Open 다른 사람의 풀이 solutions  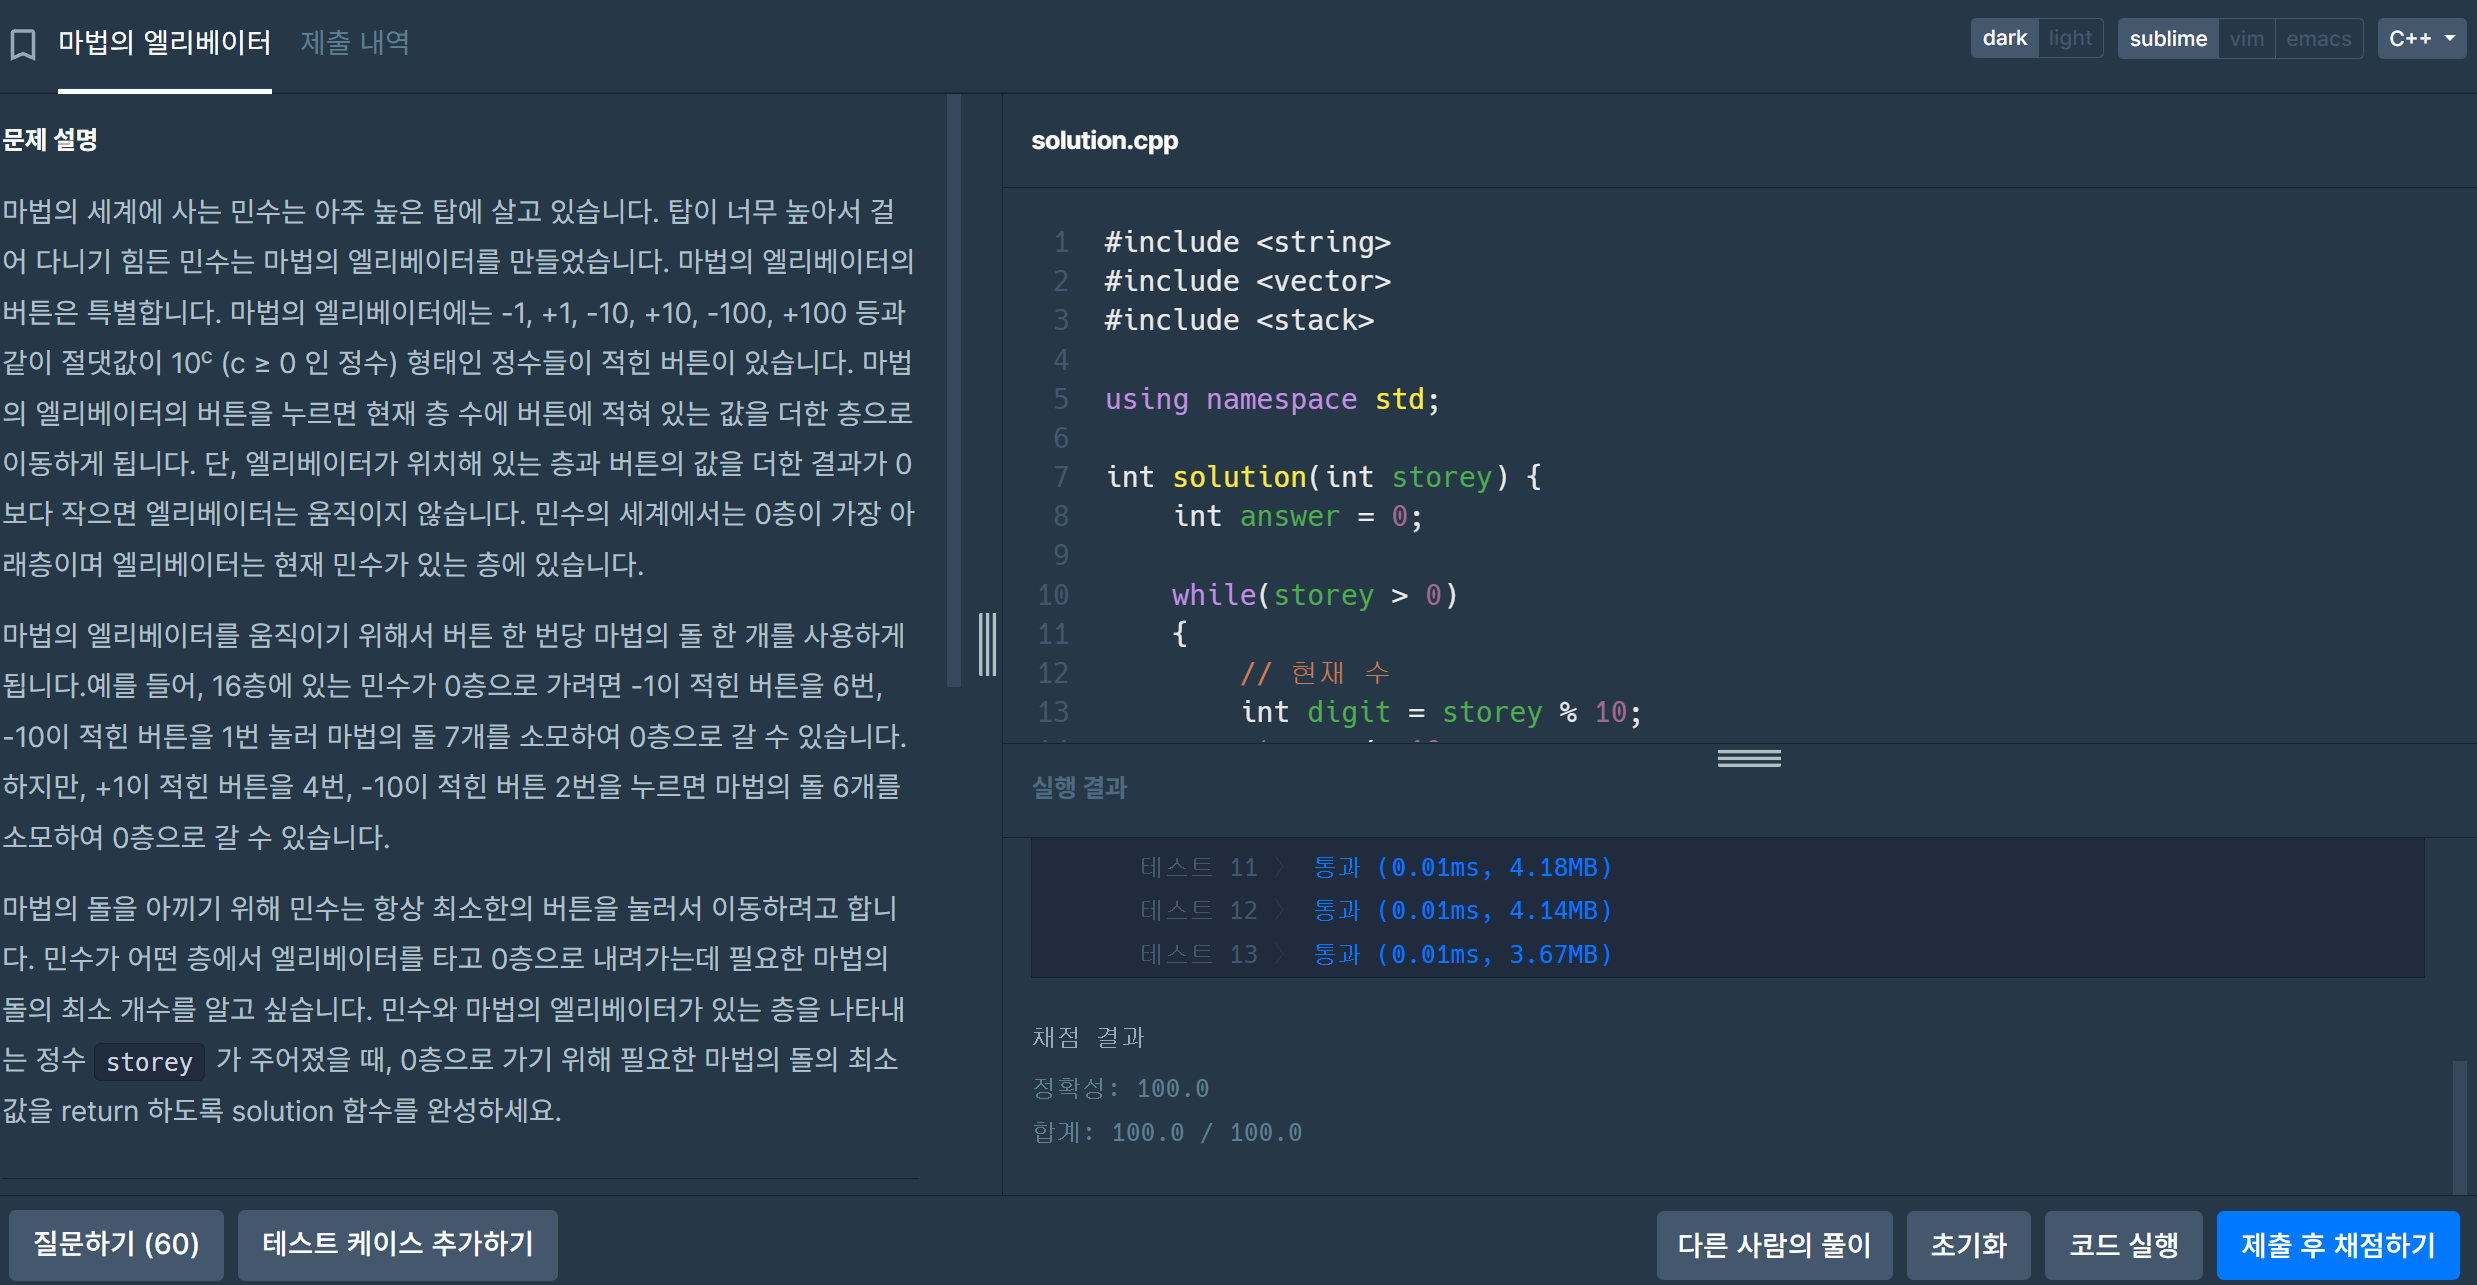click(x=1773, y=1245)
